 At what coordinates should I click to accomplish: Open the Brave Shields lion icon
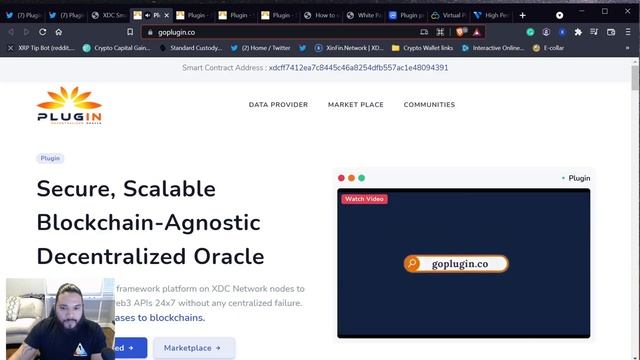(x=461, y=32)
